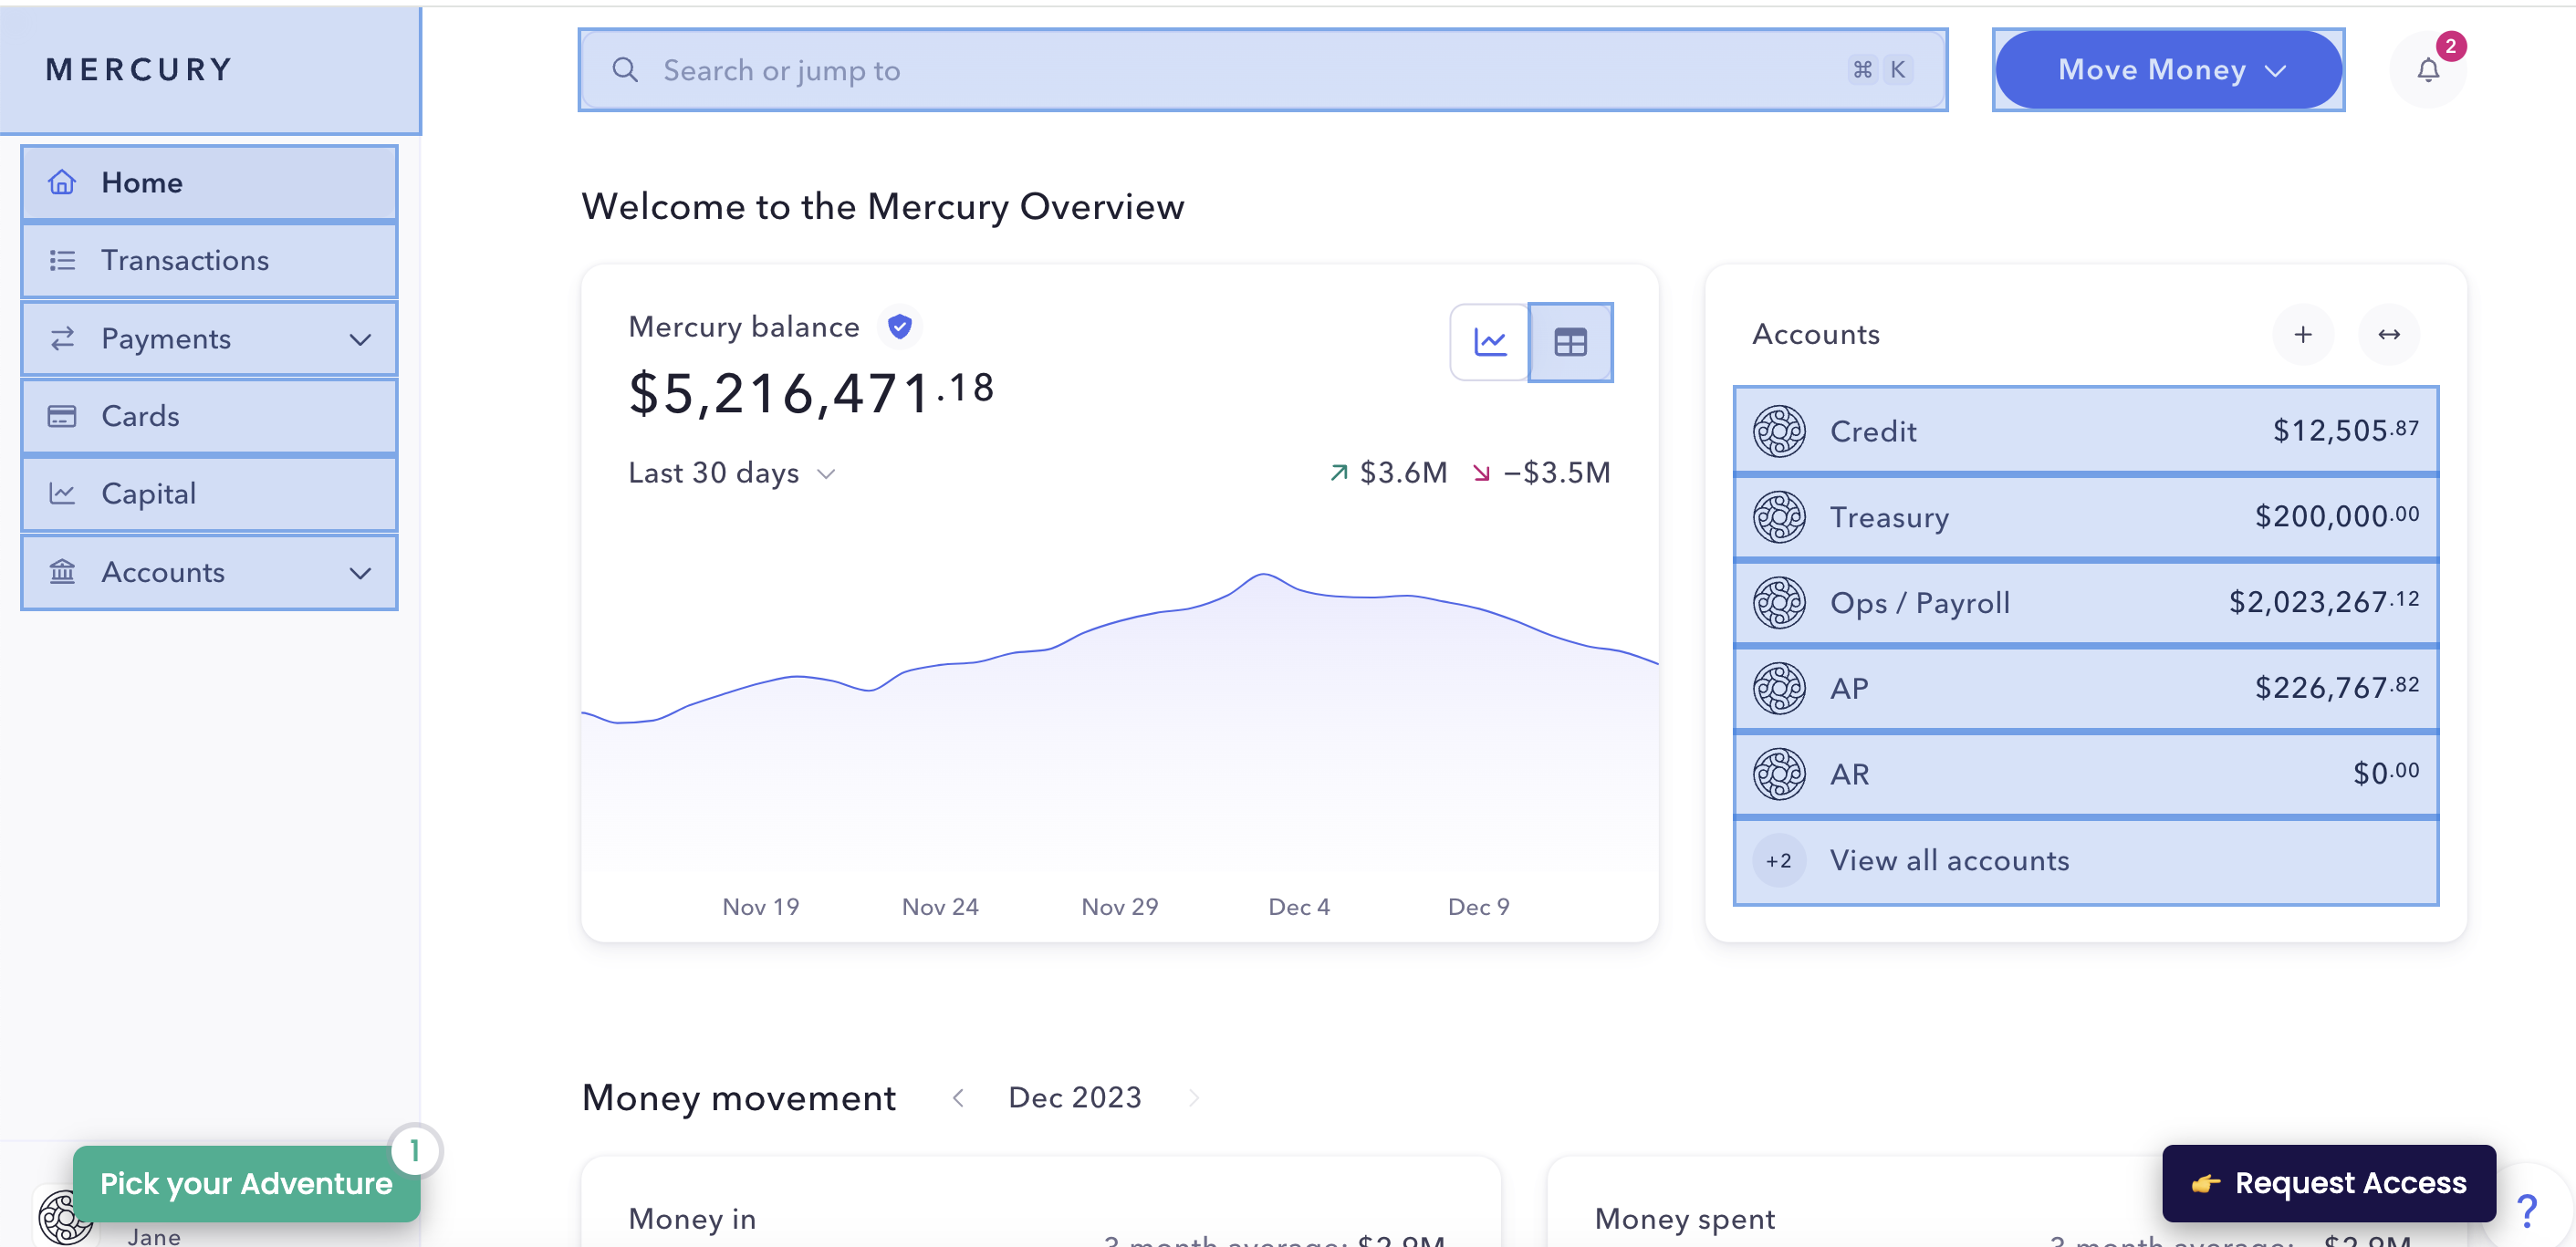Go to next month in Money movement
The height and width of the screenshot is (1247, 2576).
click(x=1194, y=1098)
